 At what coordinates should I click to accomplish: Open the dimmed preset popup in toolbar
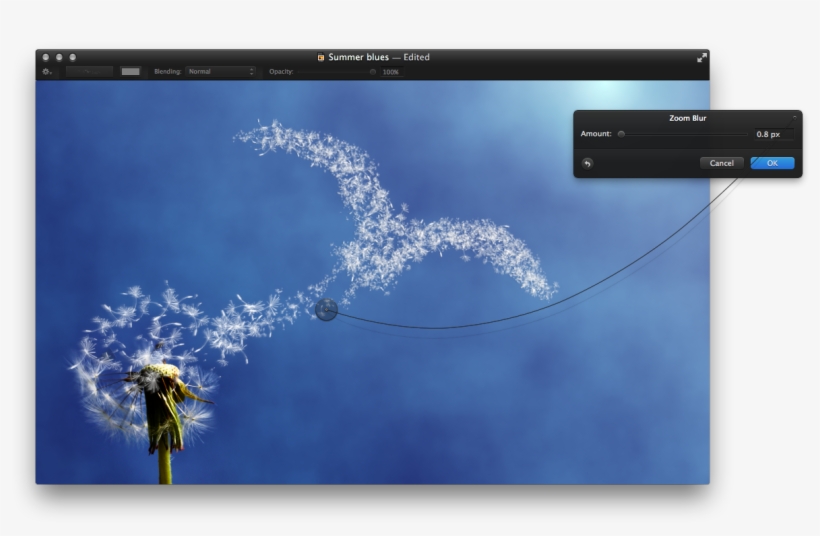click(90, 72)
